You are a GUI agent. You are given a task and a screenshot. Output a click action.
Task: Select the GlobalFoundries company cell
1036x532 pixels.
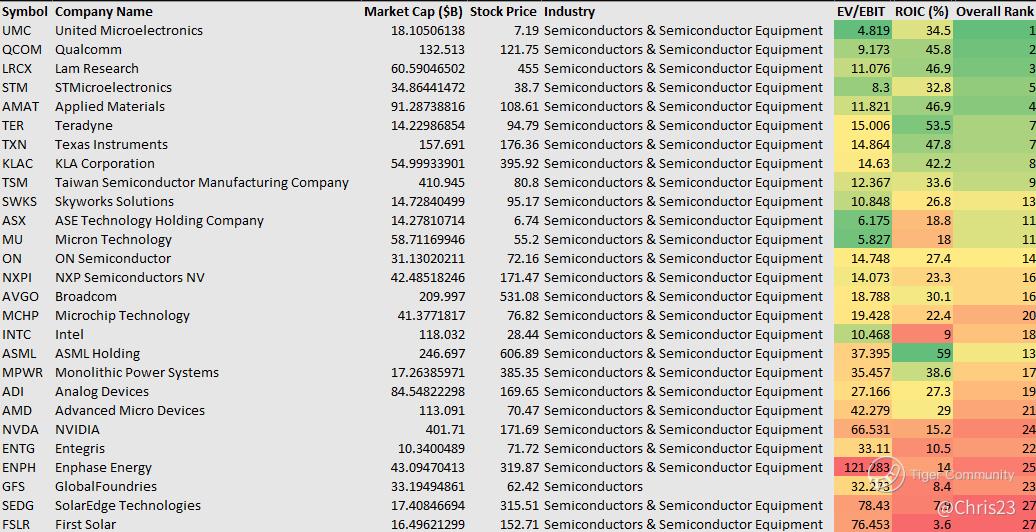[106, 487]
